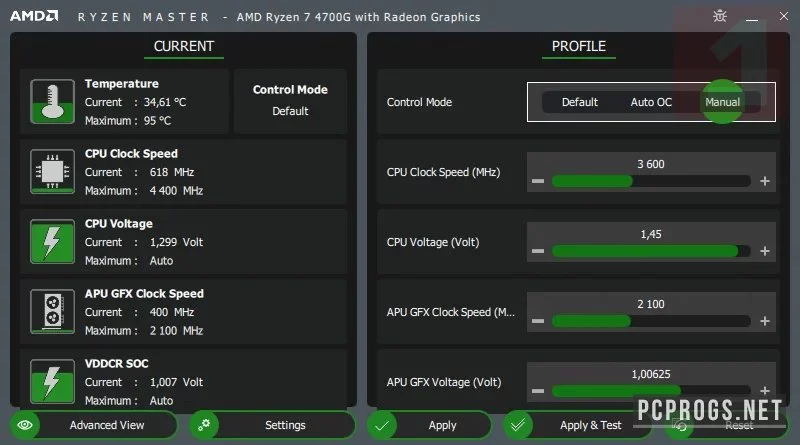Click the APU GFX graphics card icon

pyautogui.click(x=52, y=311)
